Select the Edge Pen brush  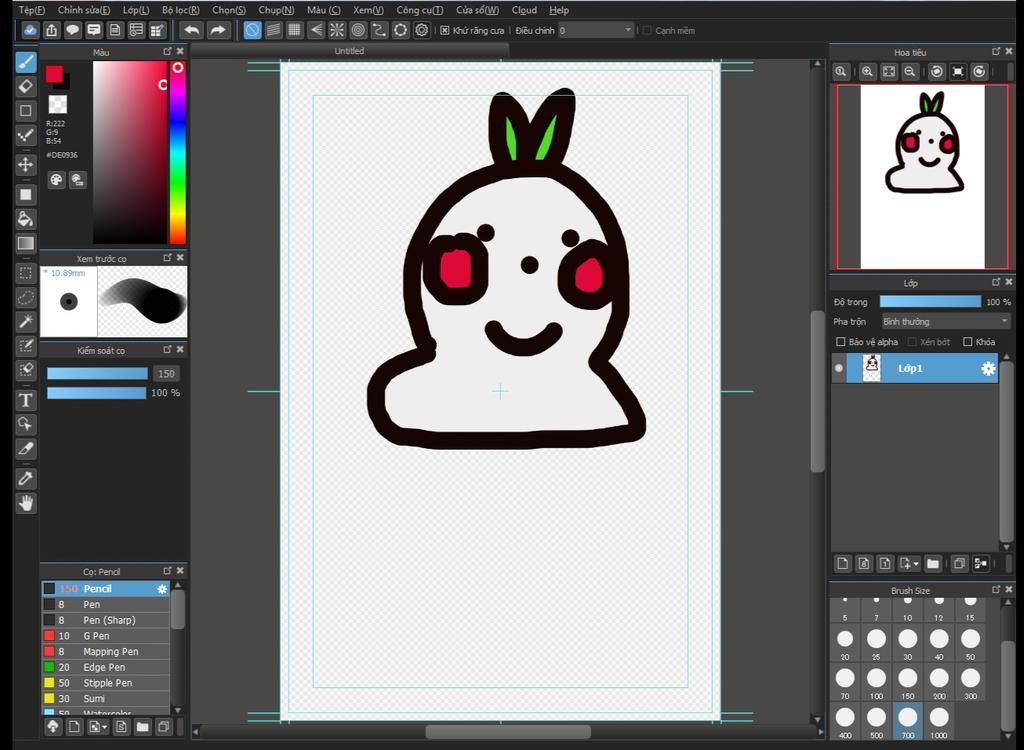106,667
